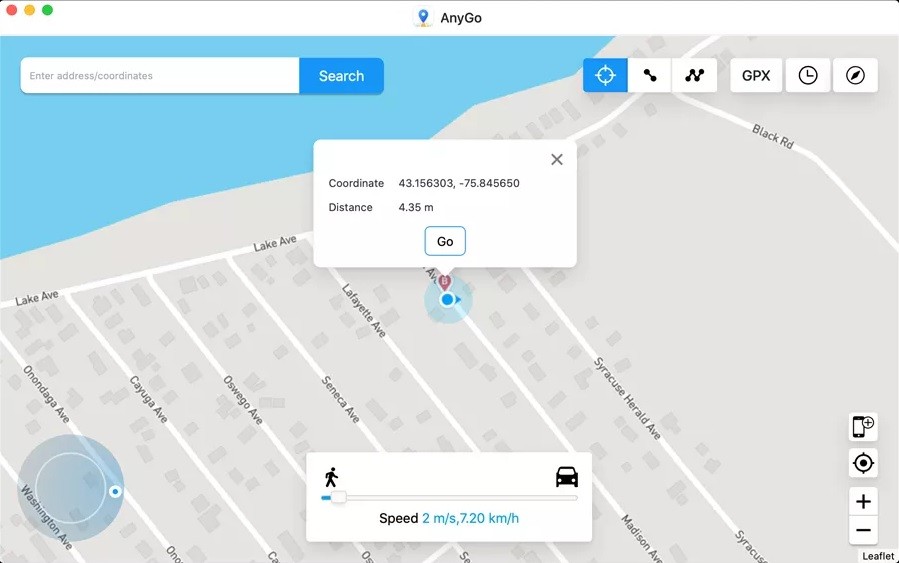The height and width of the screenshot is (563, 899).
Task: Click the Go button in popup
Action: click(445, 241)
